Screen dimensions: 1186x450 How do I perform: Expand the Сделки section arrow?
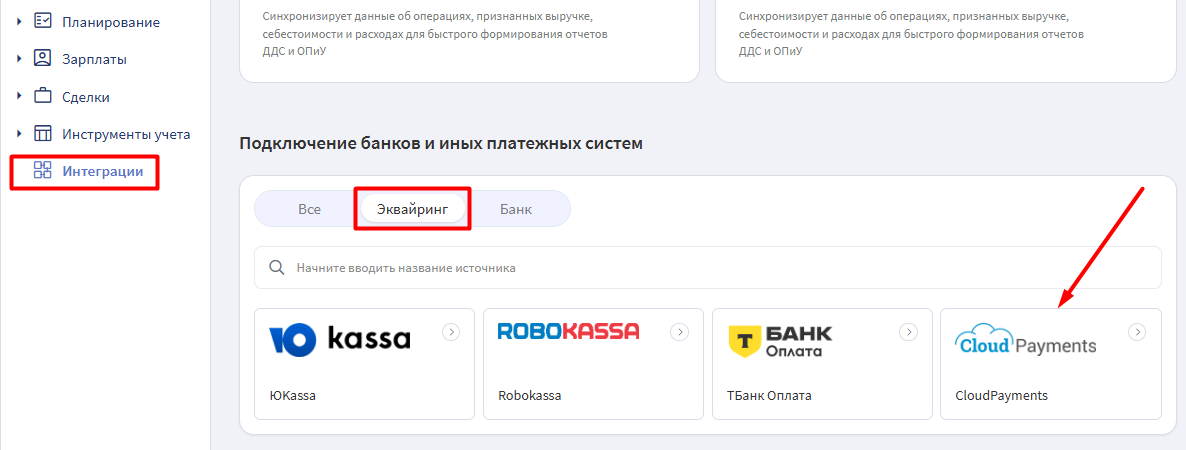19,97
